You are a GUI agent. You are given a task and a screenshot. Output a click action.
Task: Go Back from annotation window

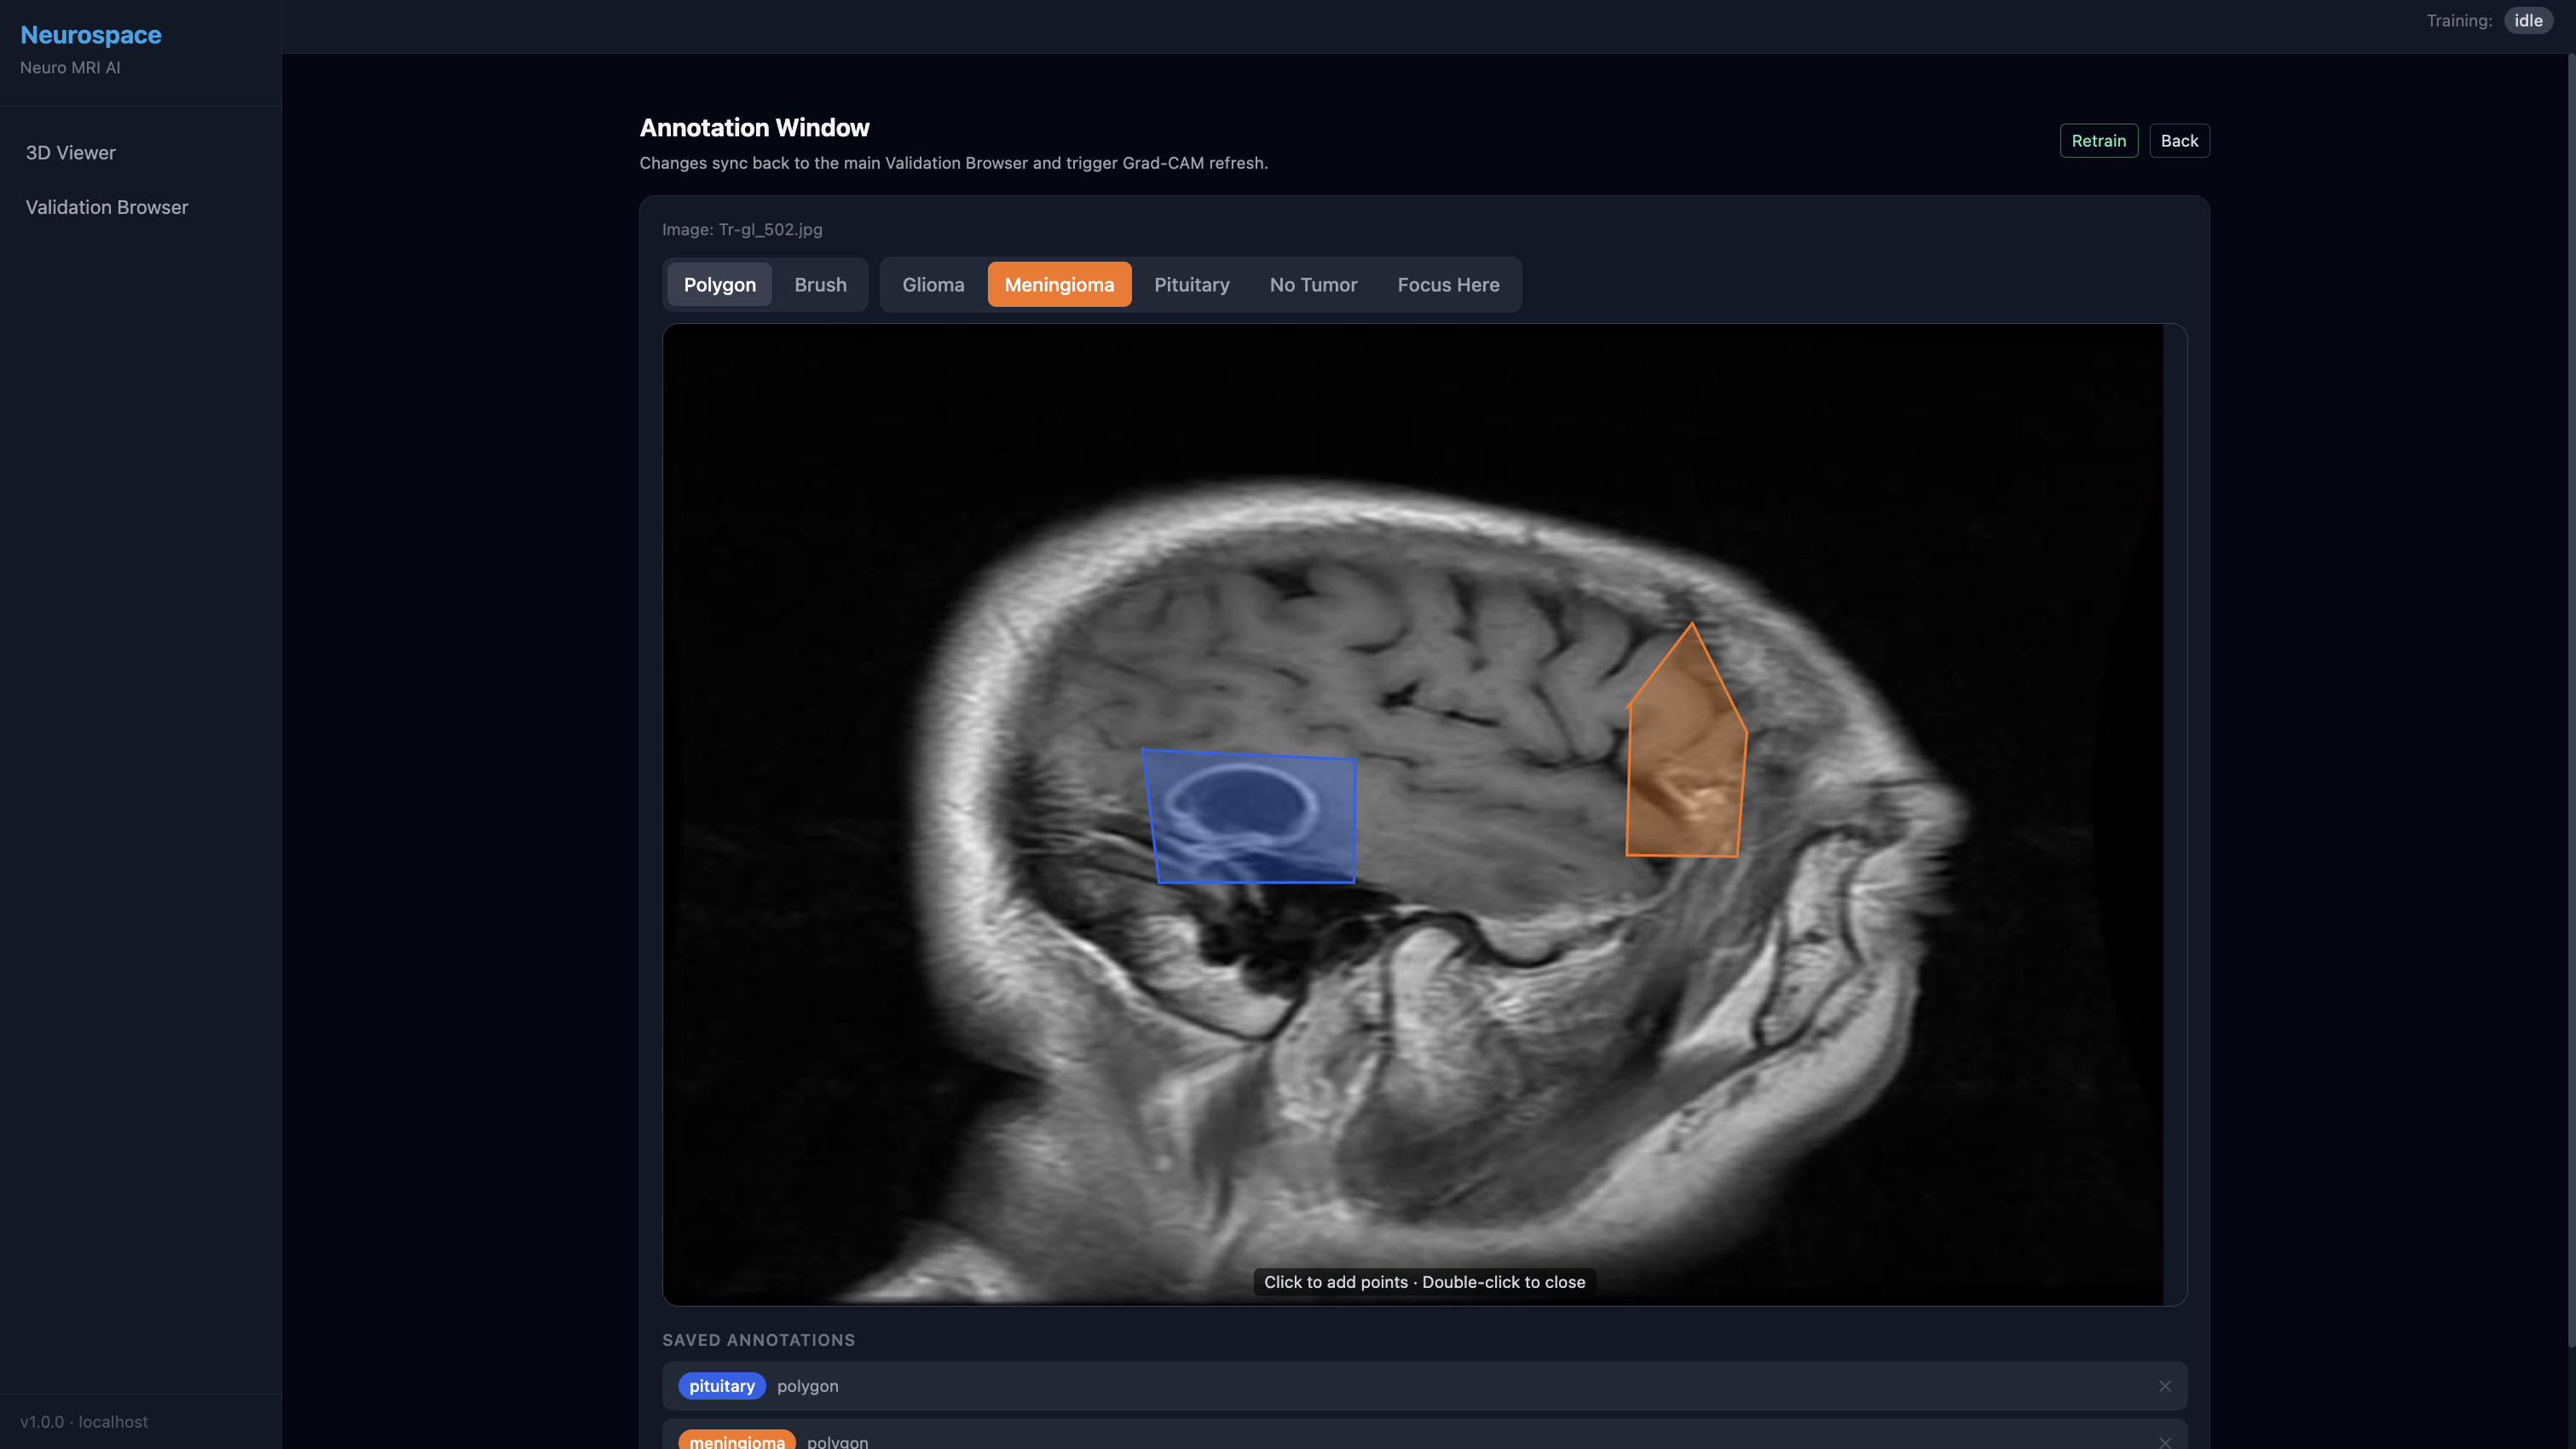click(2178, 141)
